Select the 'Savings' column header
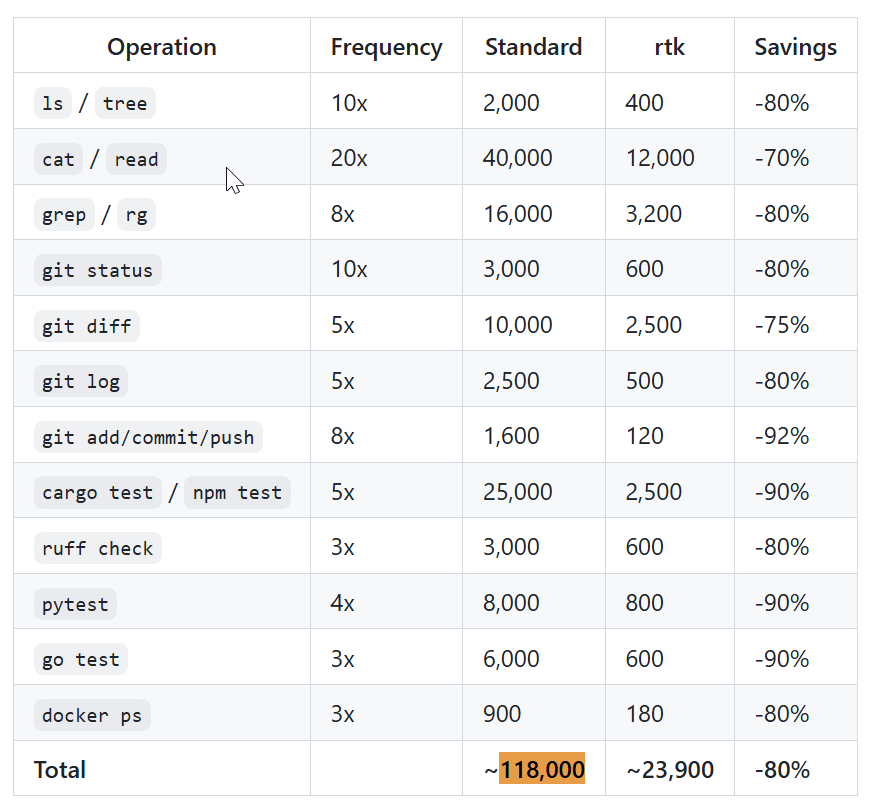Screen dimensions: 876x805 pos(795,46)
